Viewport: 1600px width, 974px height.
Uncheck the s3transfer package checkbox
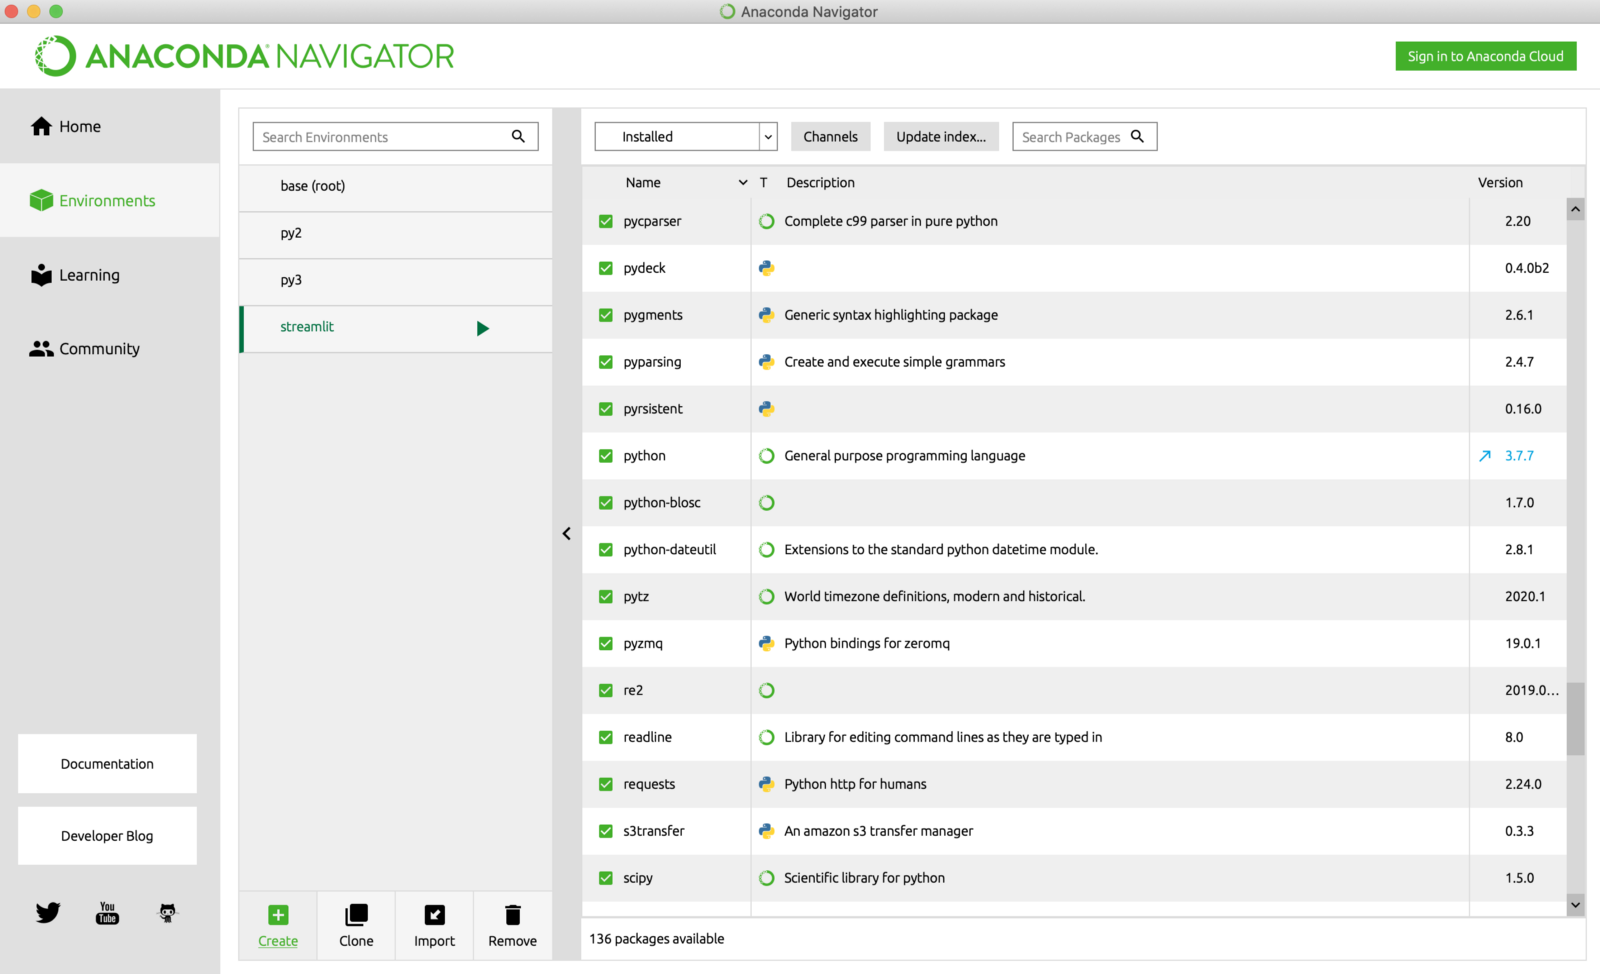click(606, 831)
